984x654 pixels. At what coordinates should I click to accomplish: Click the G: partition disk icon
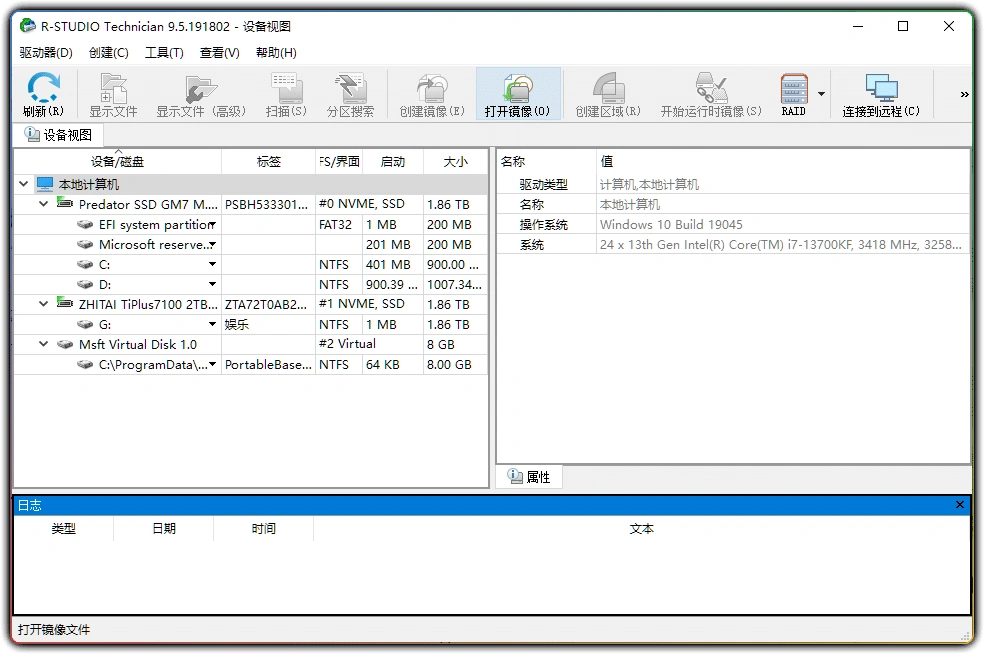click(x=85, y=324)
